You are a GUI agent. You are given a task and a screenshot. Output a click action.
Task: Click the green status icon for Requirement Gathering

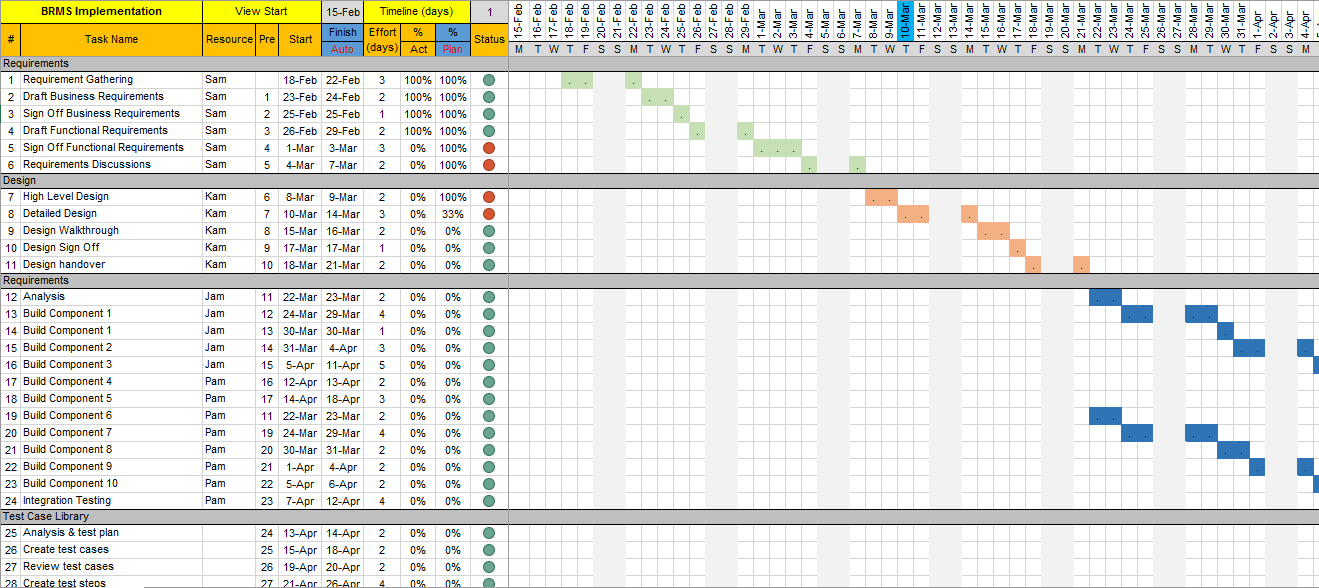488,79
